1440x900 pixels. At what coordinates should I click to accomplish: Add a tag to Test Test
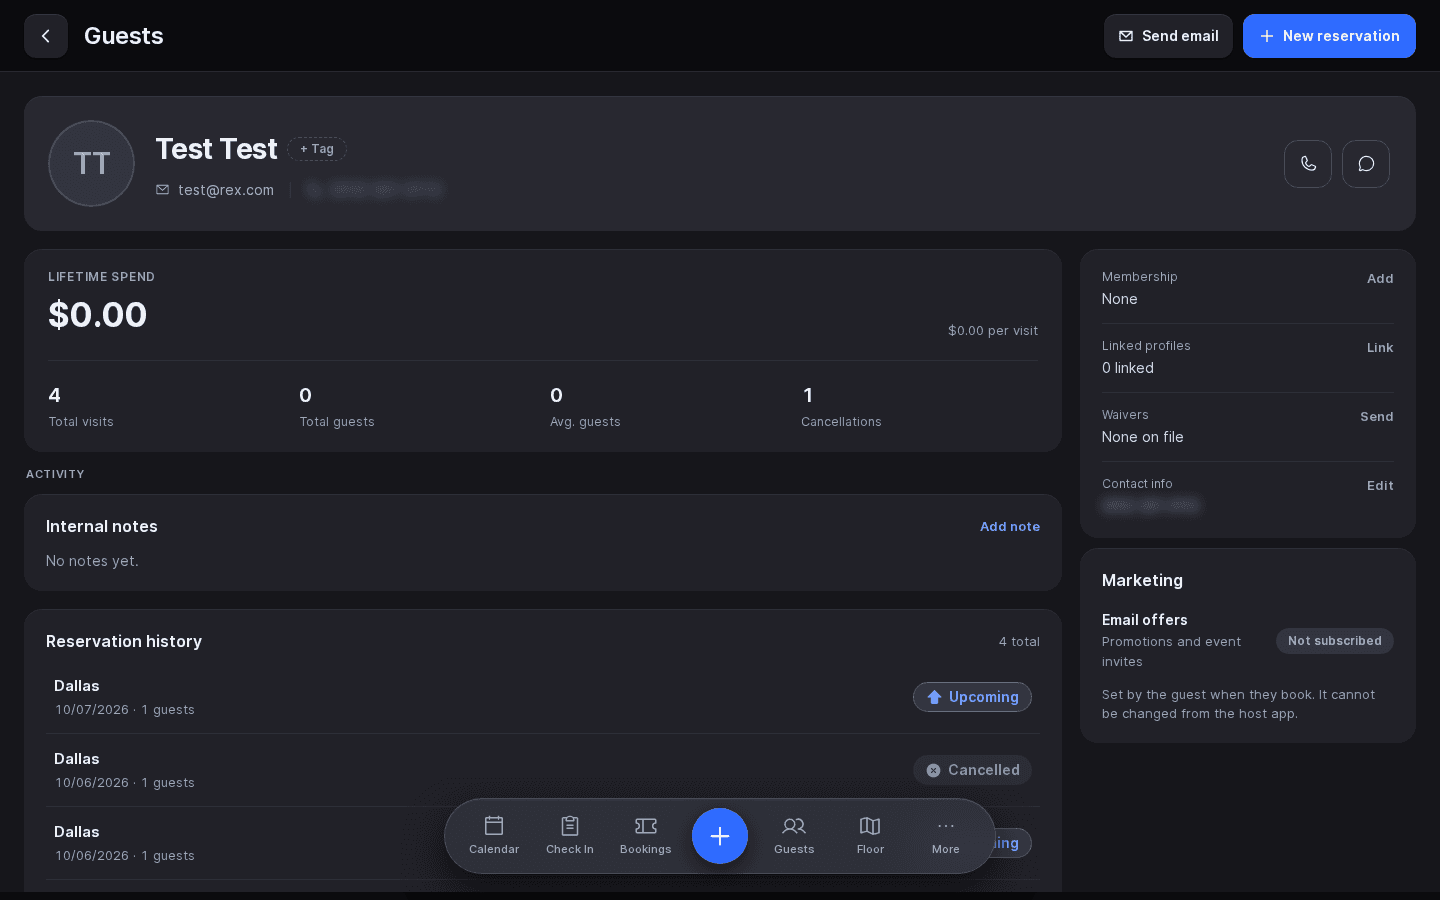click(317, 149)
